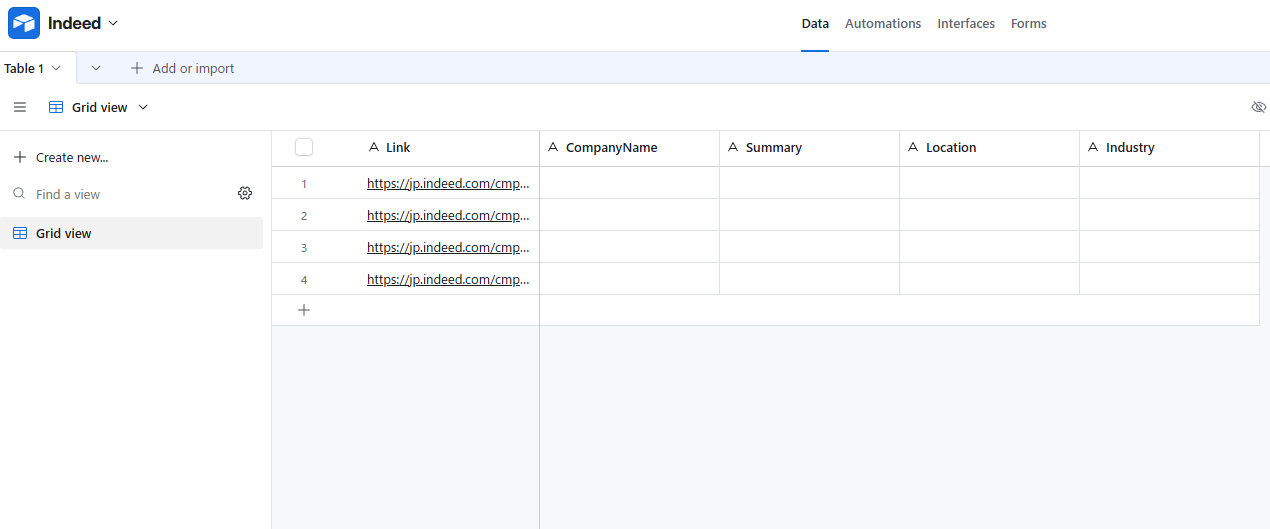Click the grid icon beside Grid view title

point(56,107)
